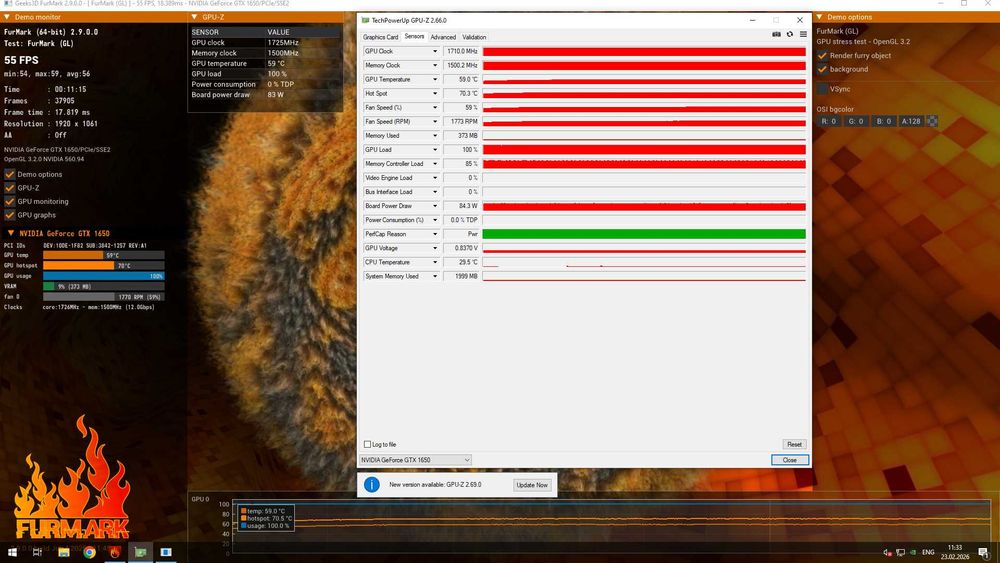Click the GPU 0 temperature graph legend
The image size is (1000, 563).
tap(267, 518)
